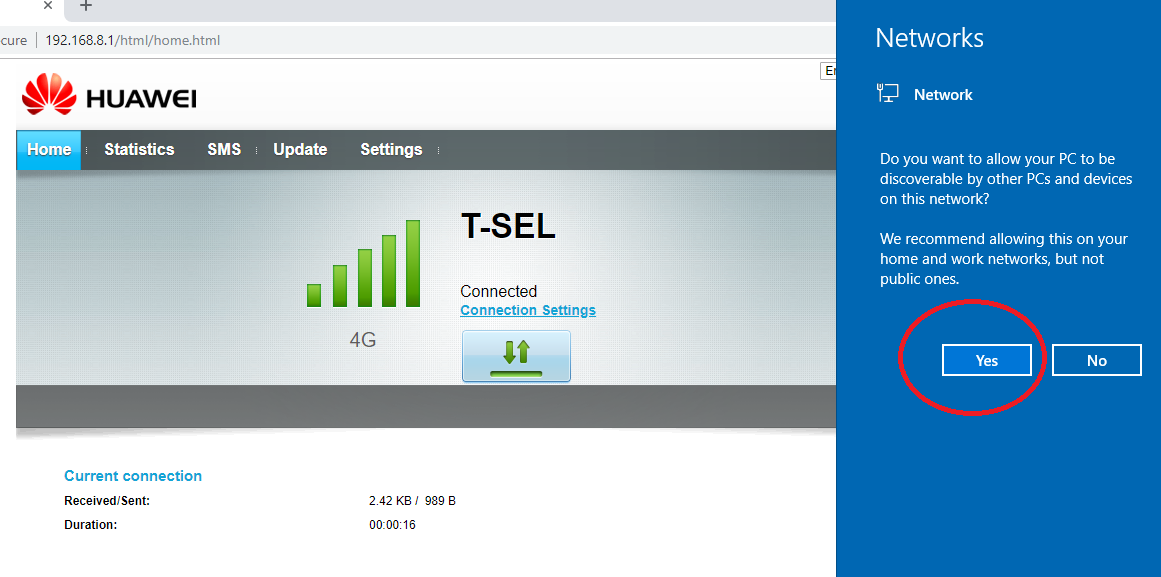Click the Received/Sent label
This screenshot has width=1161, height=577.
coord(107,501)
